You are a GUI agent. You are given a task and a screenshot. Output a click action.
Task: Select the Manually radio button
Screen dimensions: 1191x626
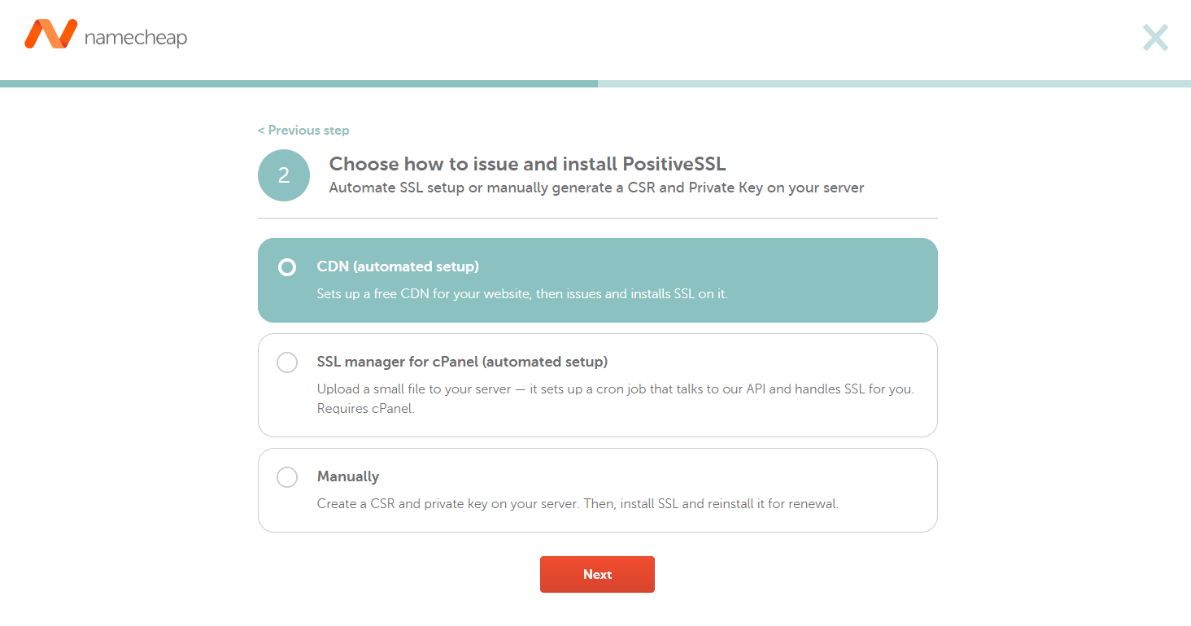click(287, 477)
